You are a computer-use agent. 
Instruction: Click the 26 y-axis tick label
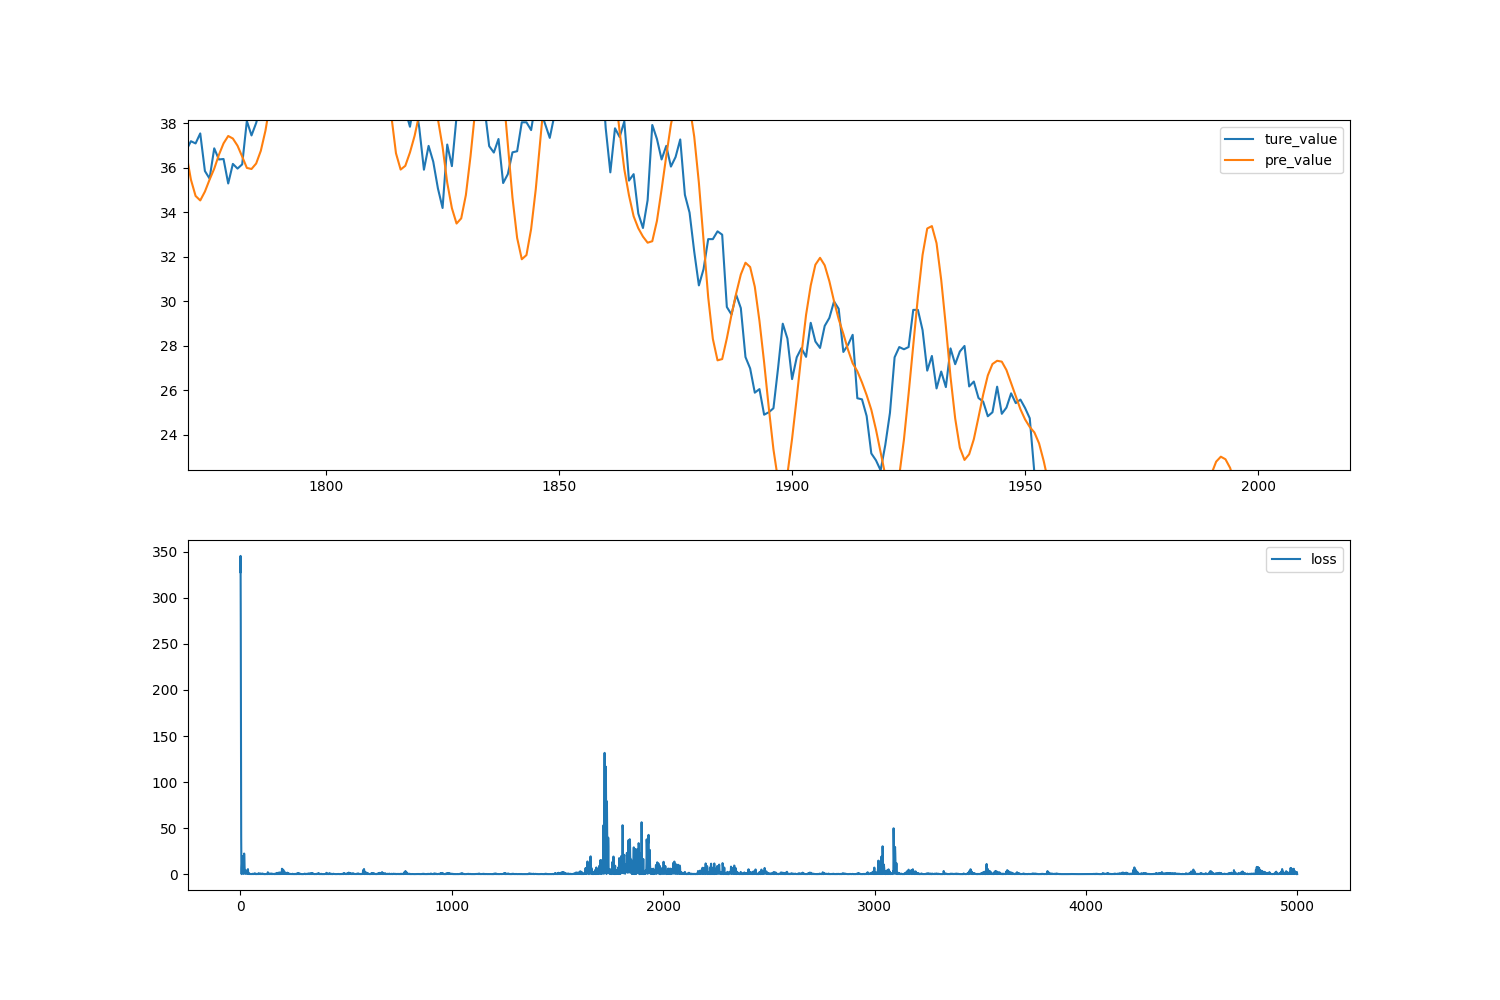(x=169, y=391)
